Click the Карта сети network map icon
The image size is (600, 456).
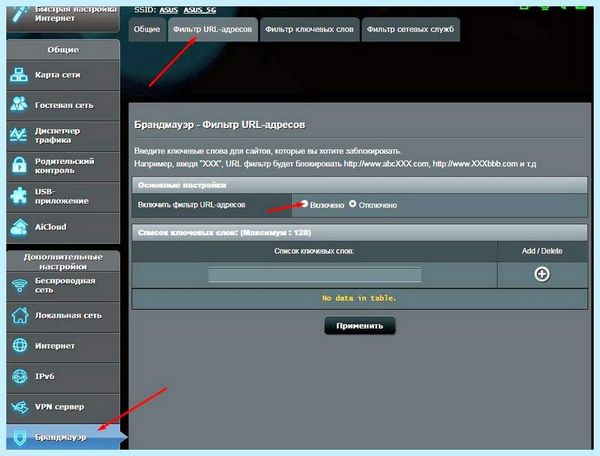coord(19,75)
